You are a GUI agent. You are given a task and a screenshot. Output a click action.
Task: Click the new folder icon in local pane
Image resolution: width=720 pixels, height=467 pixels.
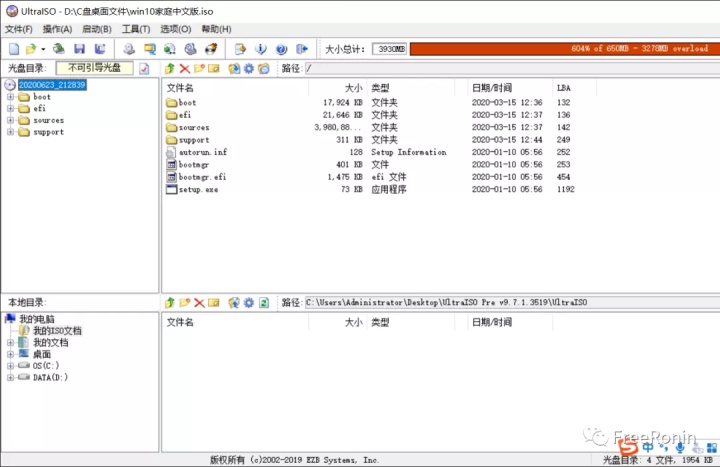tap(185, 303)
